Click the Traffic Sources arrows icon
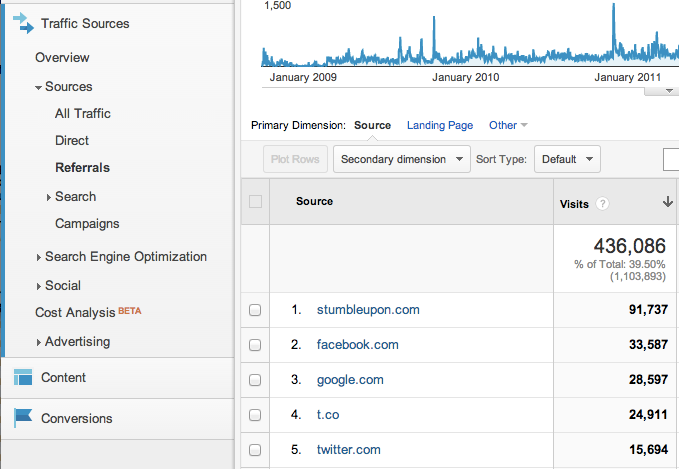Viewport: 679px width, 469px height. click(23, 23)
